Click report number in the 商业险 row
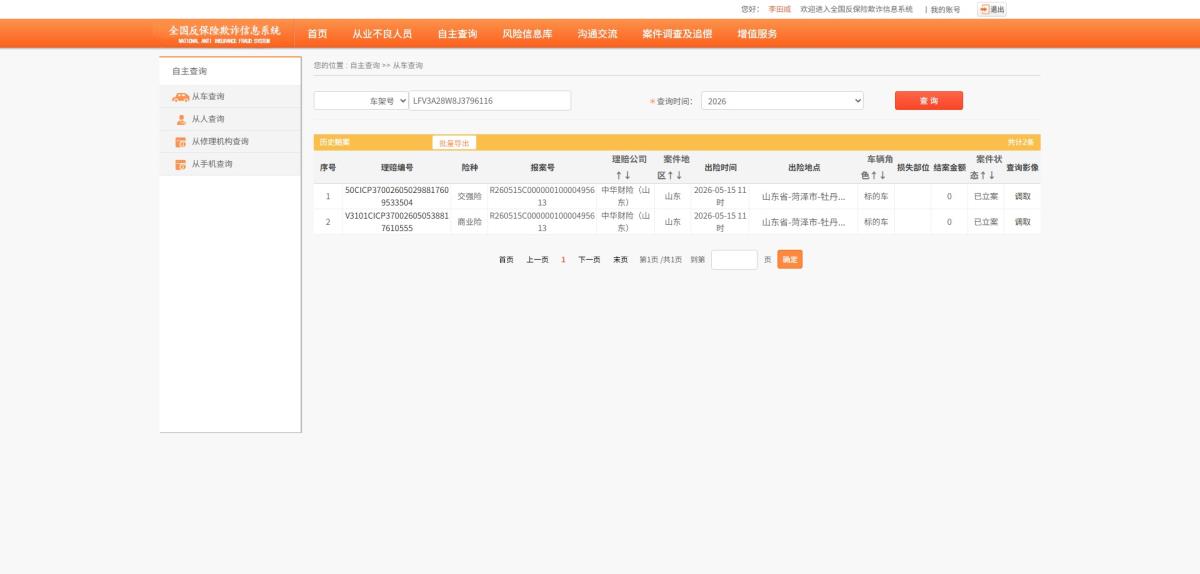 (x=542, y=222)
